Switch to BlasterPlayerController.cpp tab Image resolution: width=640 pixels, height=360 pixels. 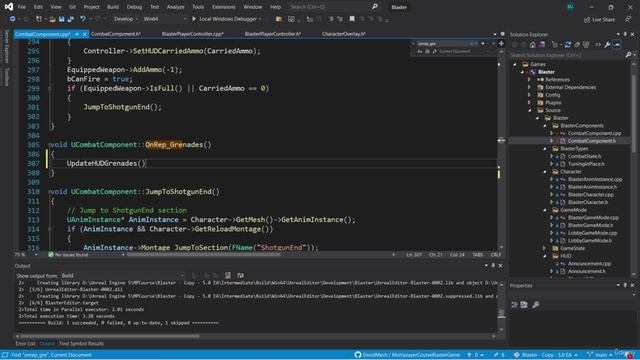pos(193,34)
